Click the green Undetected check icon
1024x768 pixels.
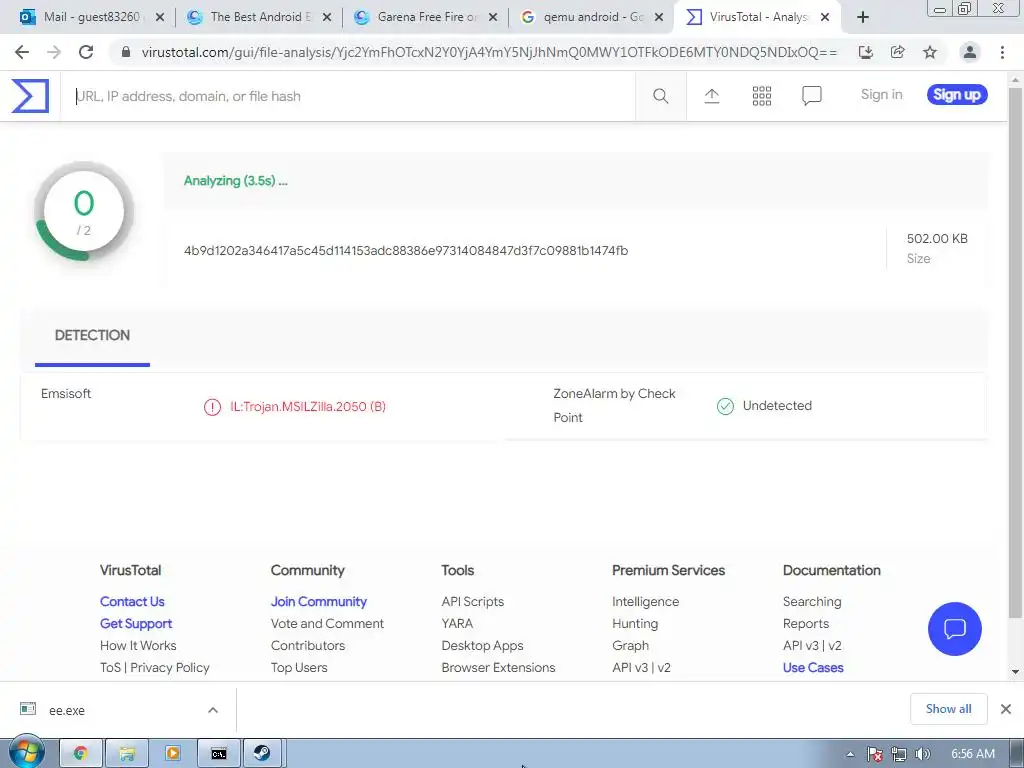click(x=725, y=406)
